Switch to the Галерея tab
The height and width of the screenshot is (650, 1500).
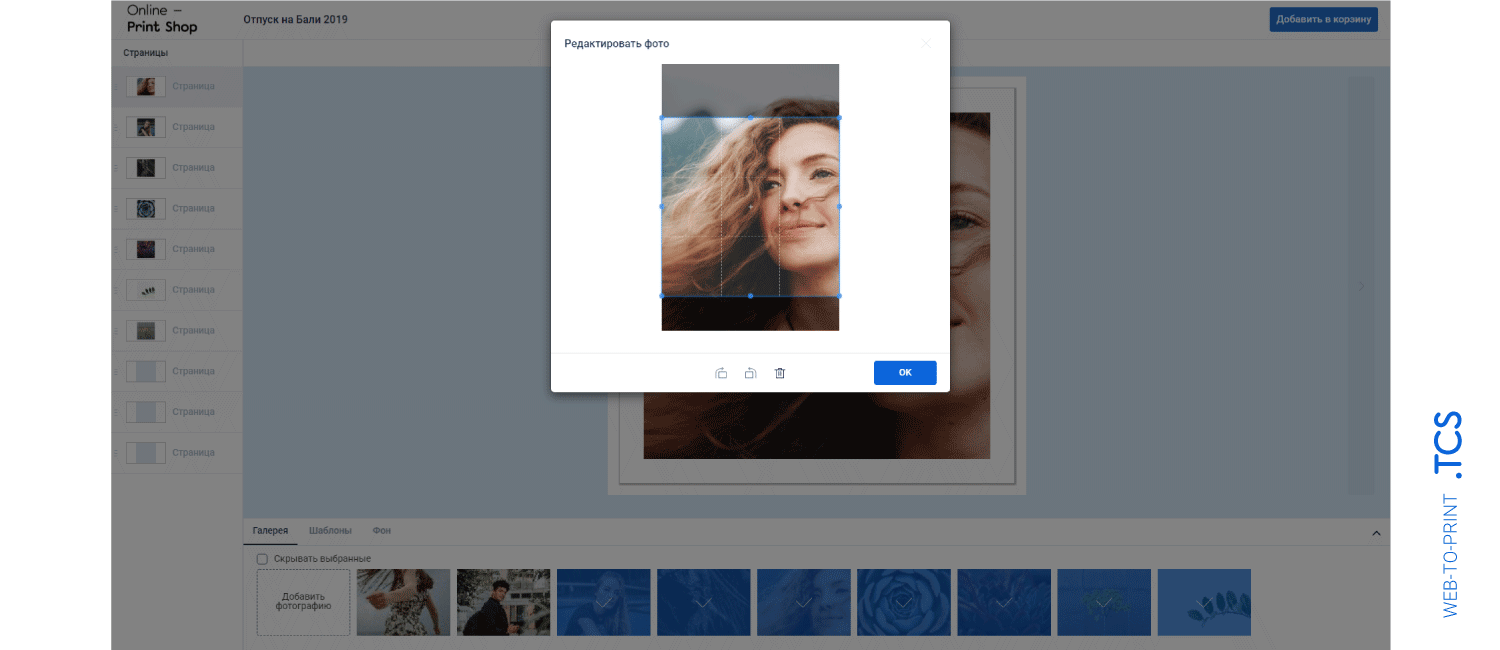(x=270, y=531)
